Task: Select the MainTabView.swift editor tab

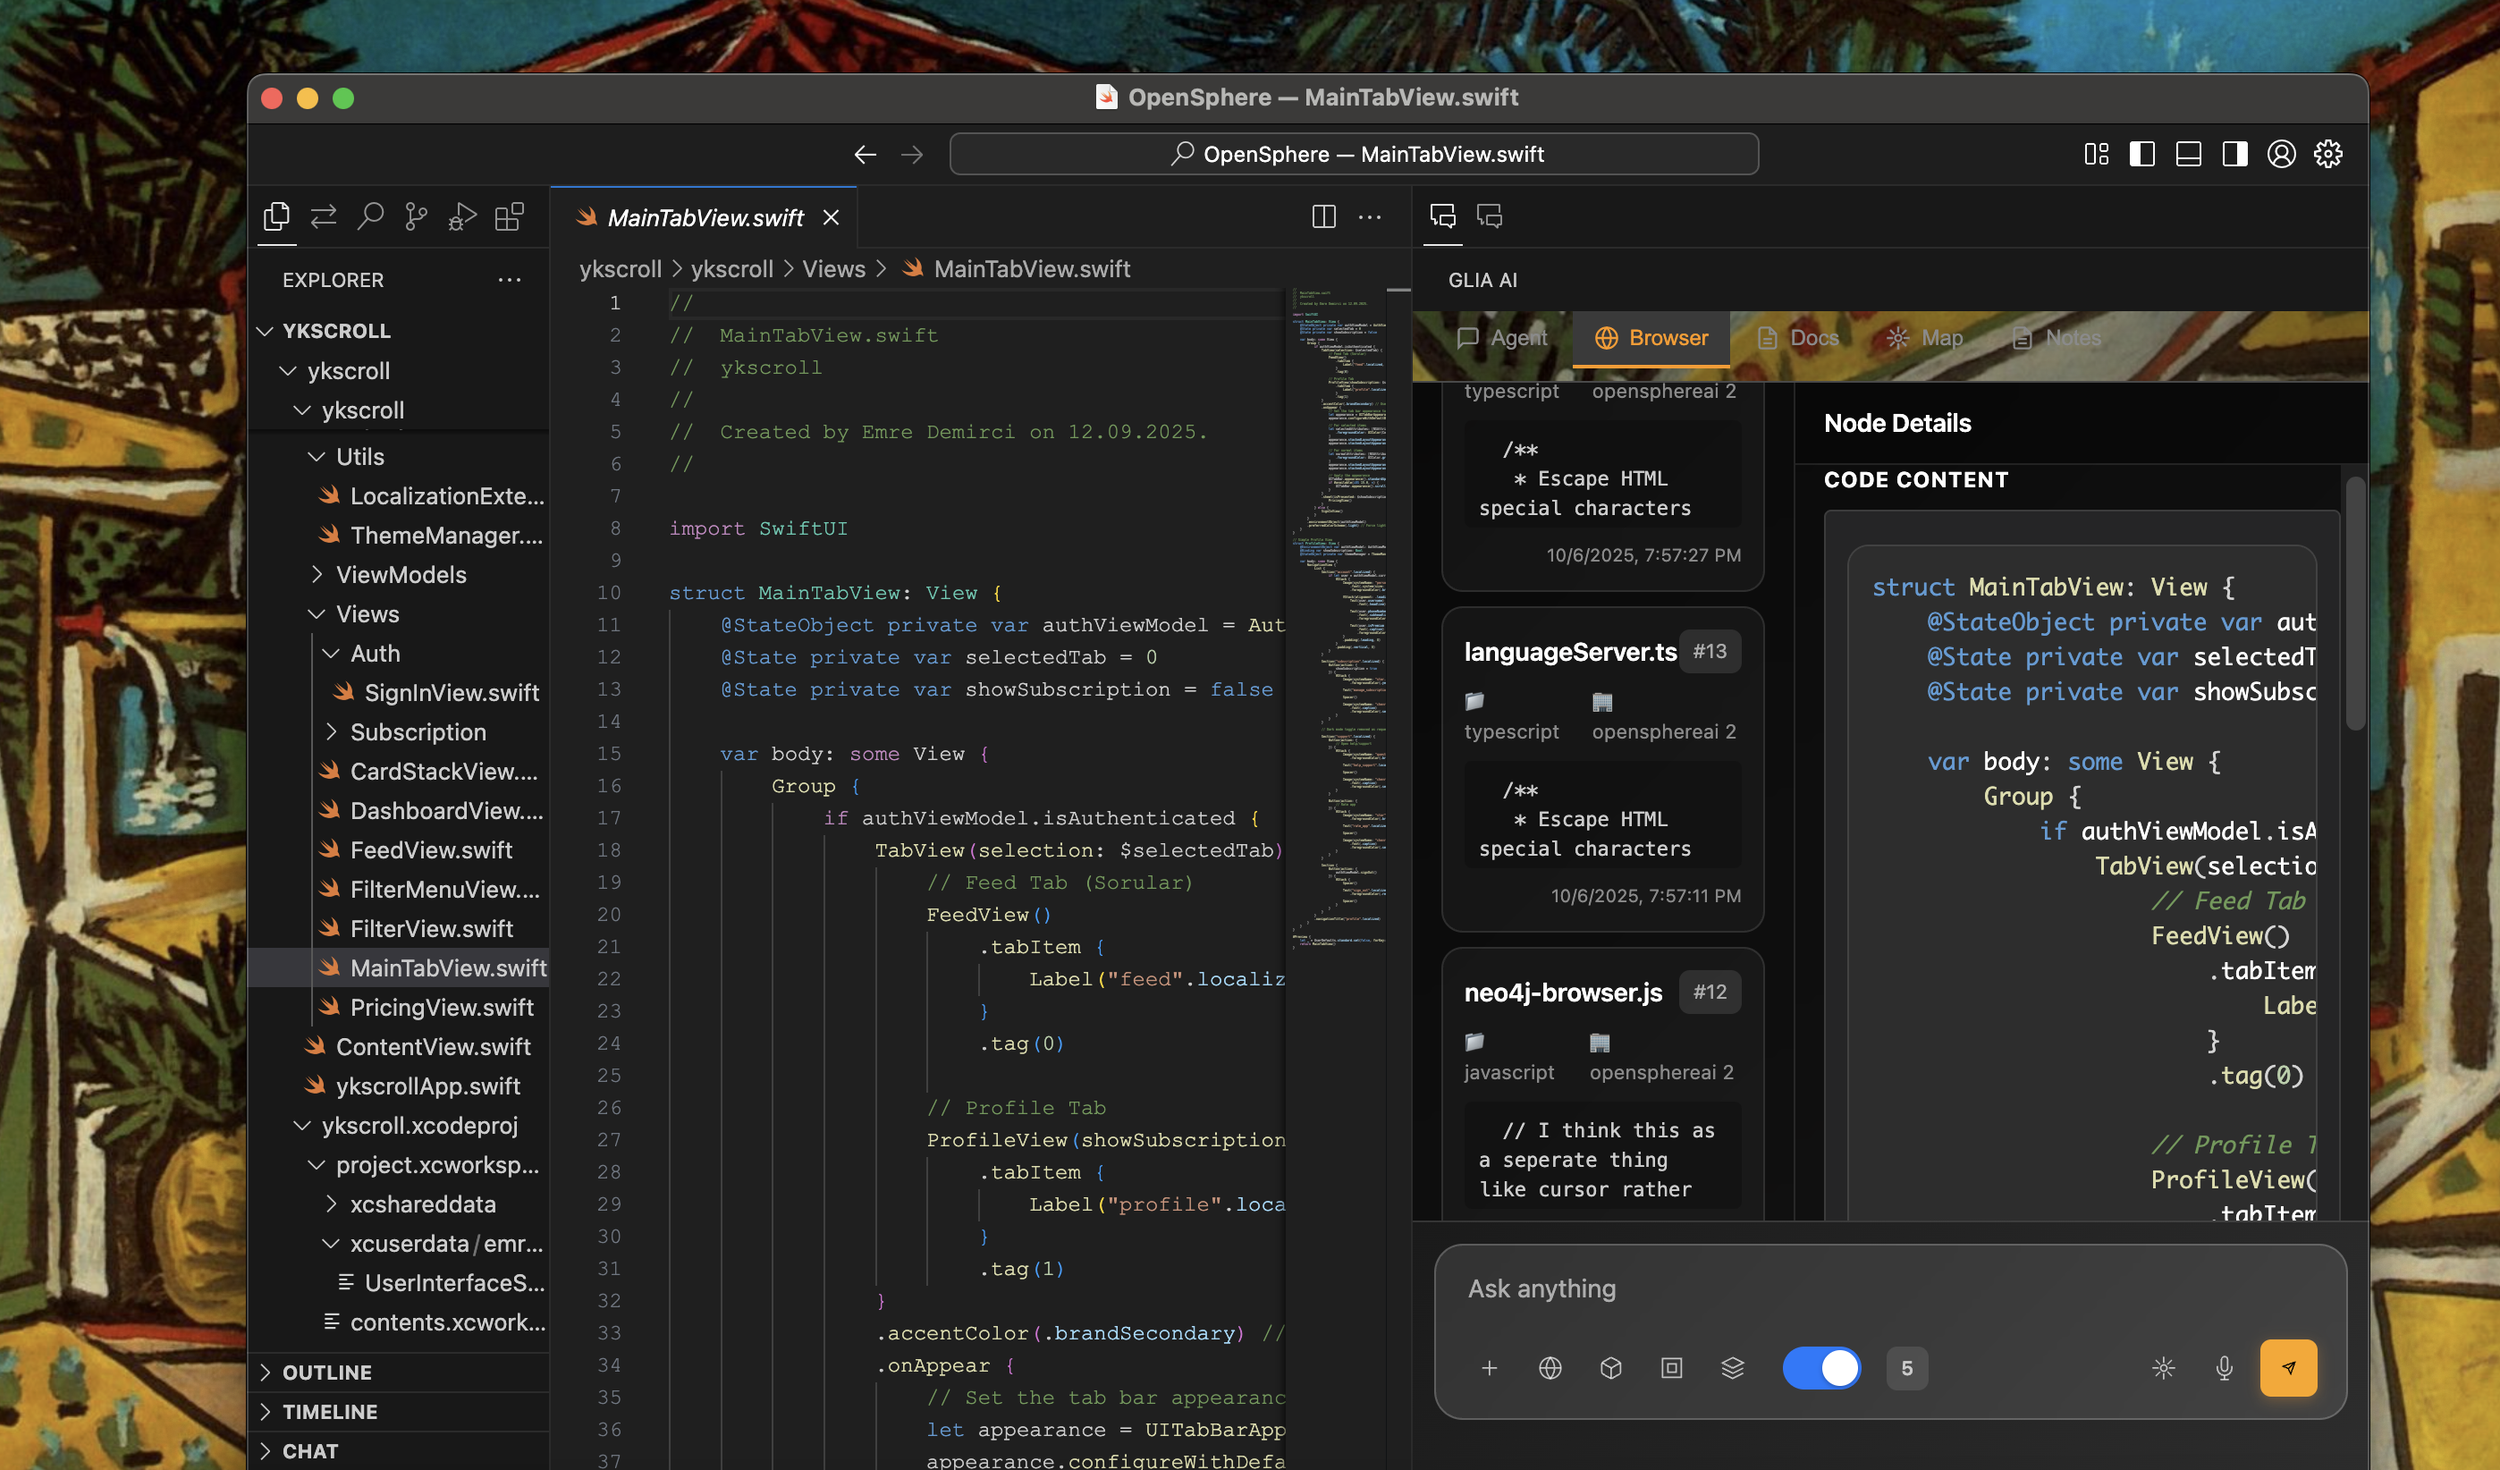Action: pos(705,217)
